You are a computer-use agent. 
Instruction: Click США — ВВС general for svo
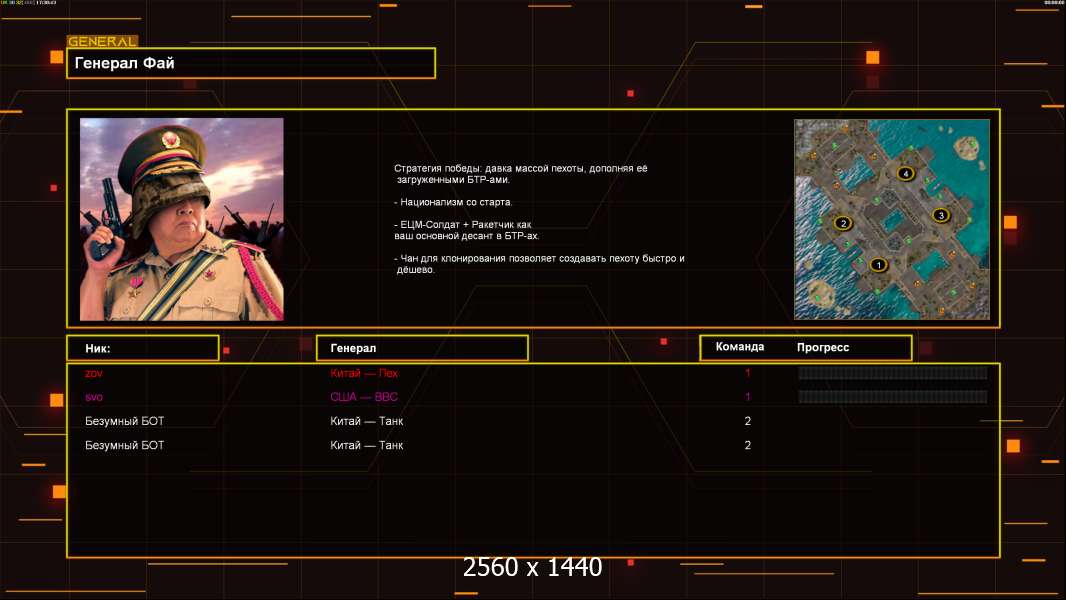click(x=364, y=397)
